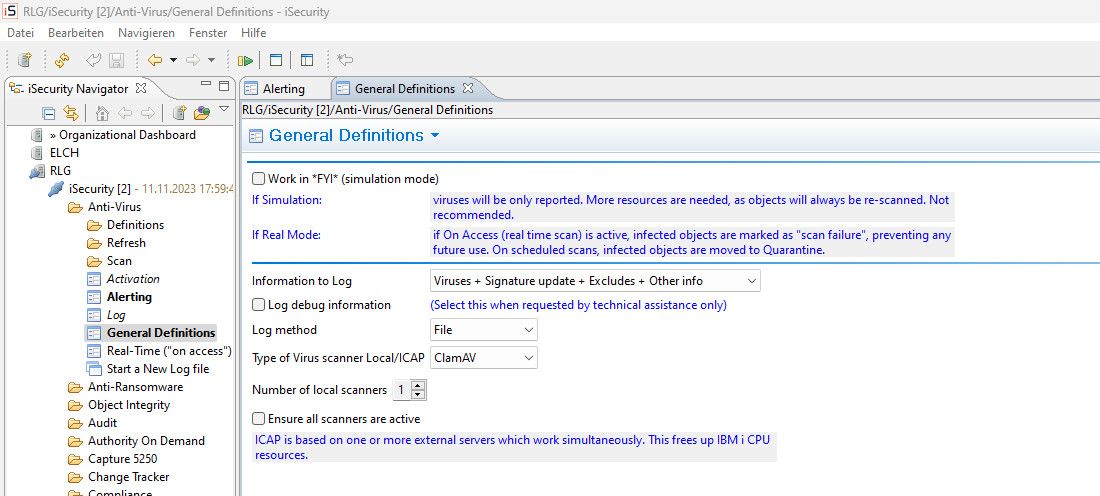Open the Bearbeiten menu
This screenshot has height=496, width=1100.
[x=76, y=33]
